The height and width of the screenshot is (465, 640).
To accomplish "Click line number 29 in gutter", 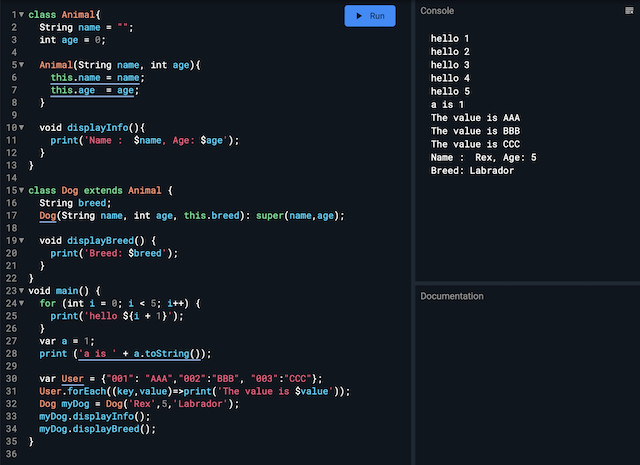I will [11, 366].
